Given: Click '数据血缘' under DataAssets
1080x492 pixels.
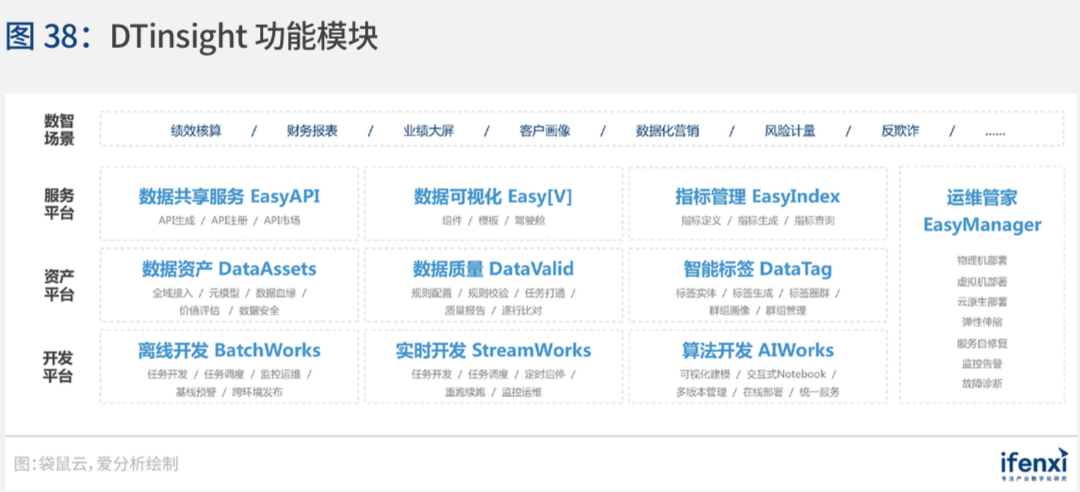Looking at the screenshot, I should (276, 293).
